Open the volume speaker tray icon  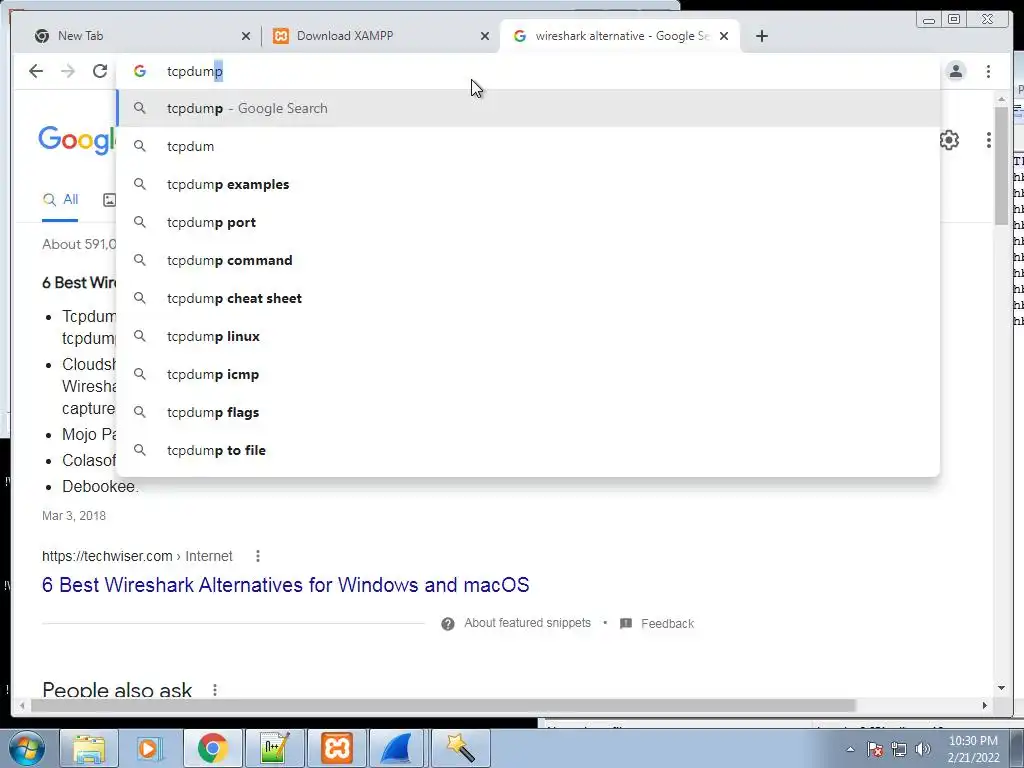923,749
